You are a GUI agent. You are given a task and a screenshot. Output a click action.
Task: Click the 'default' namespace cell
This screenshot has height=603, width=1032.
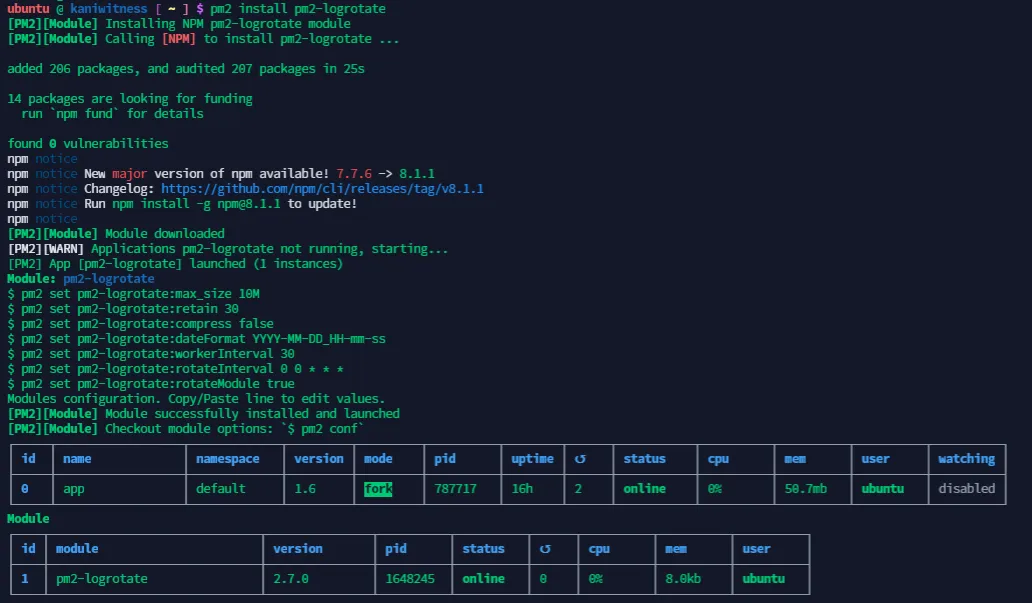pos(220,489)
